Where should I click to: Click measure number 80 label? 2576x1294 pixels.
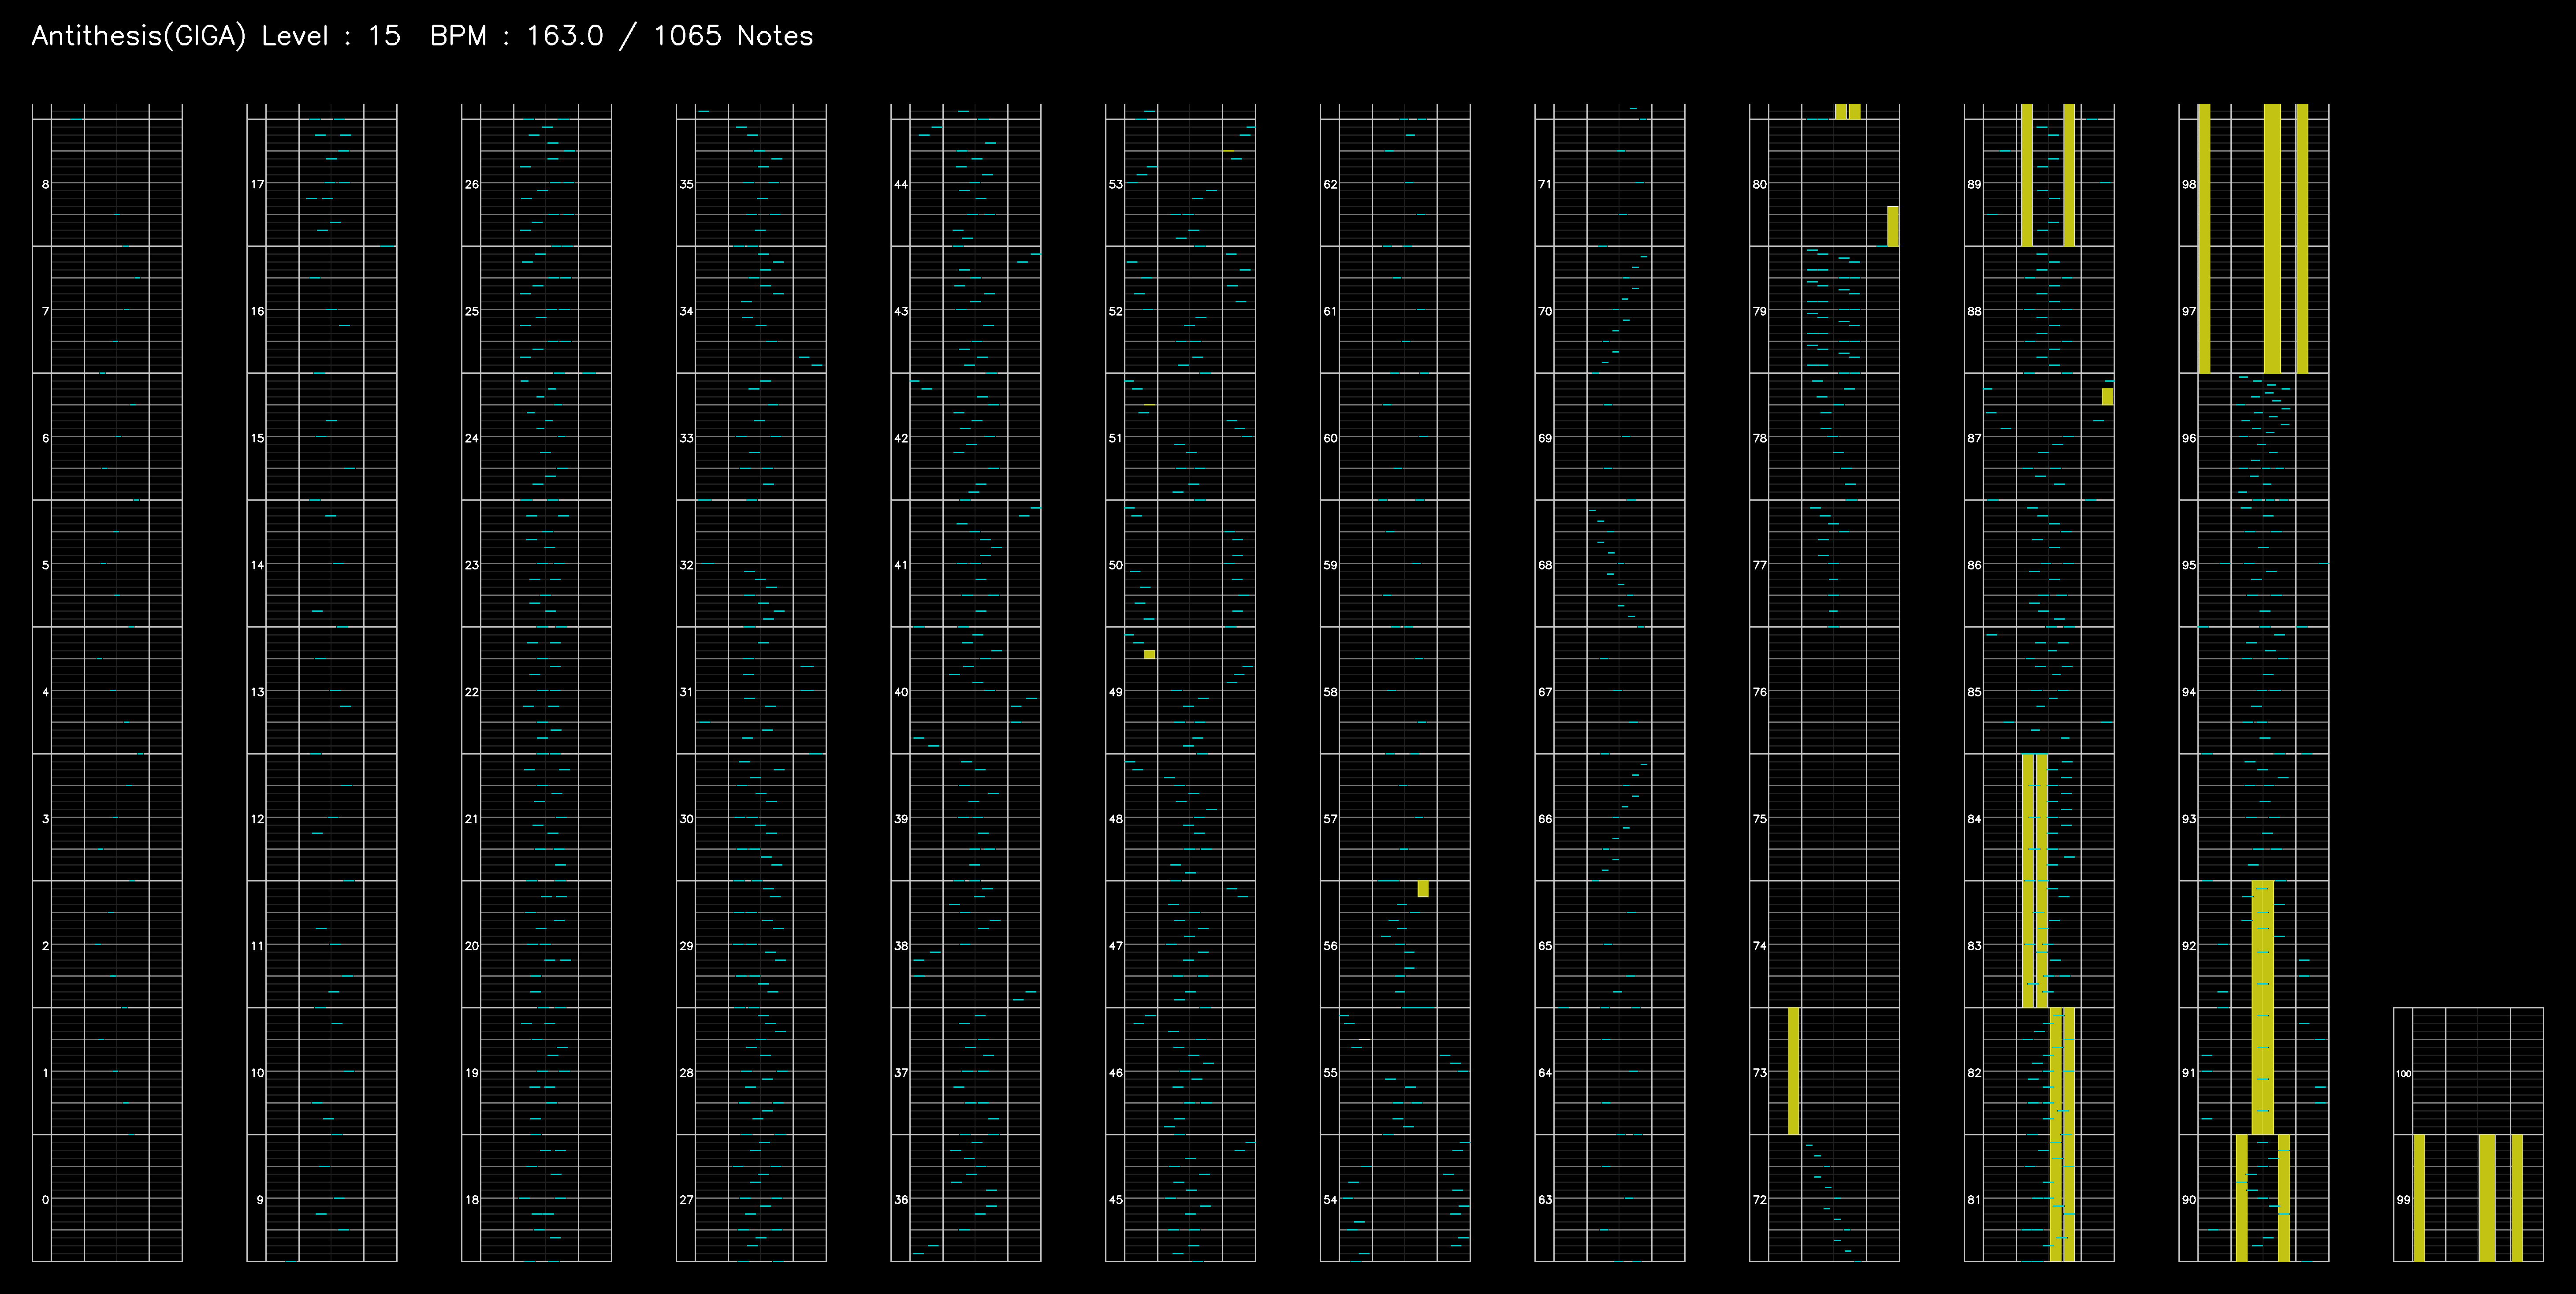(1760, 184)
